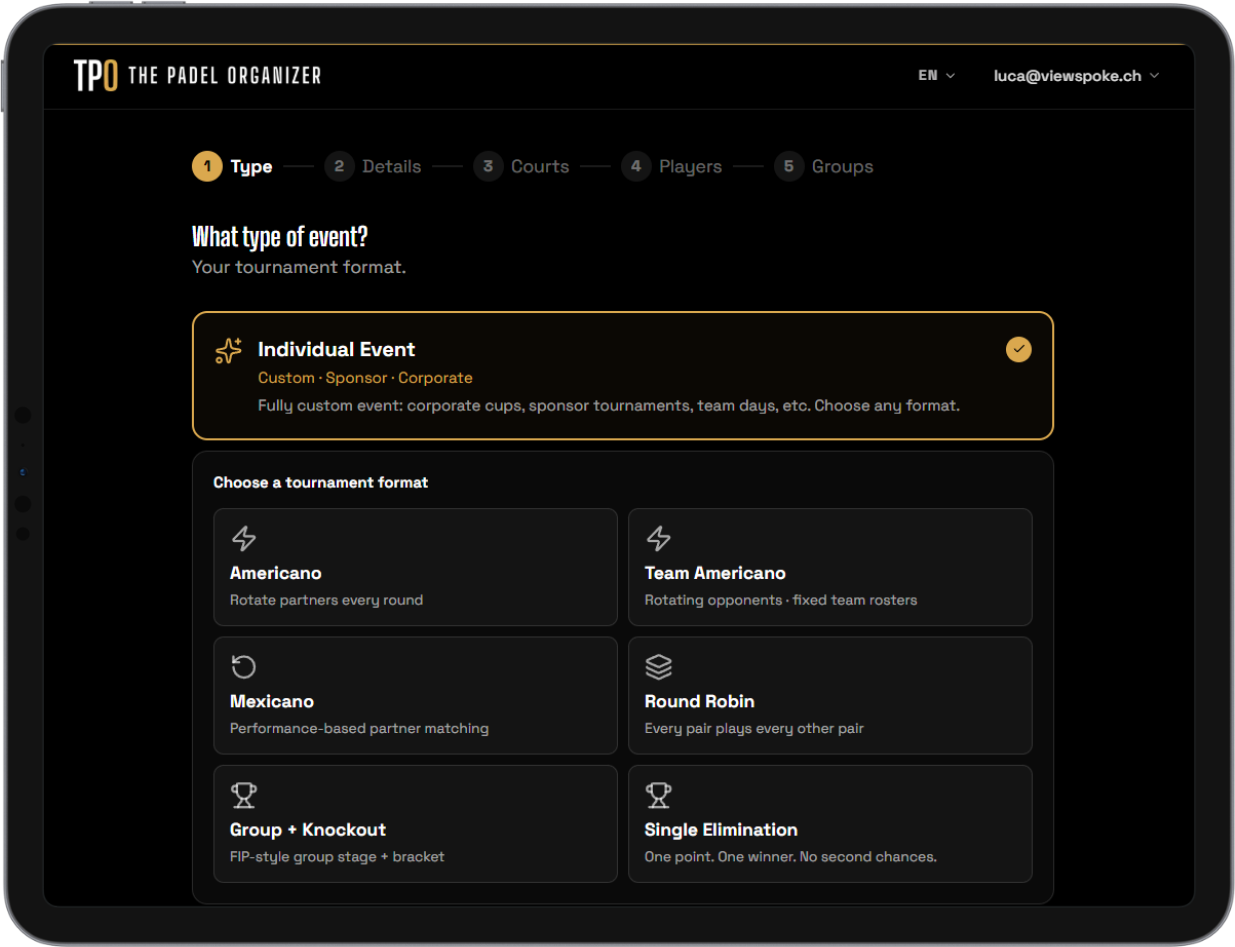1235x947 pixels.
Task: Select the Single Elimination format
Action: 830,824
